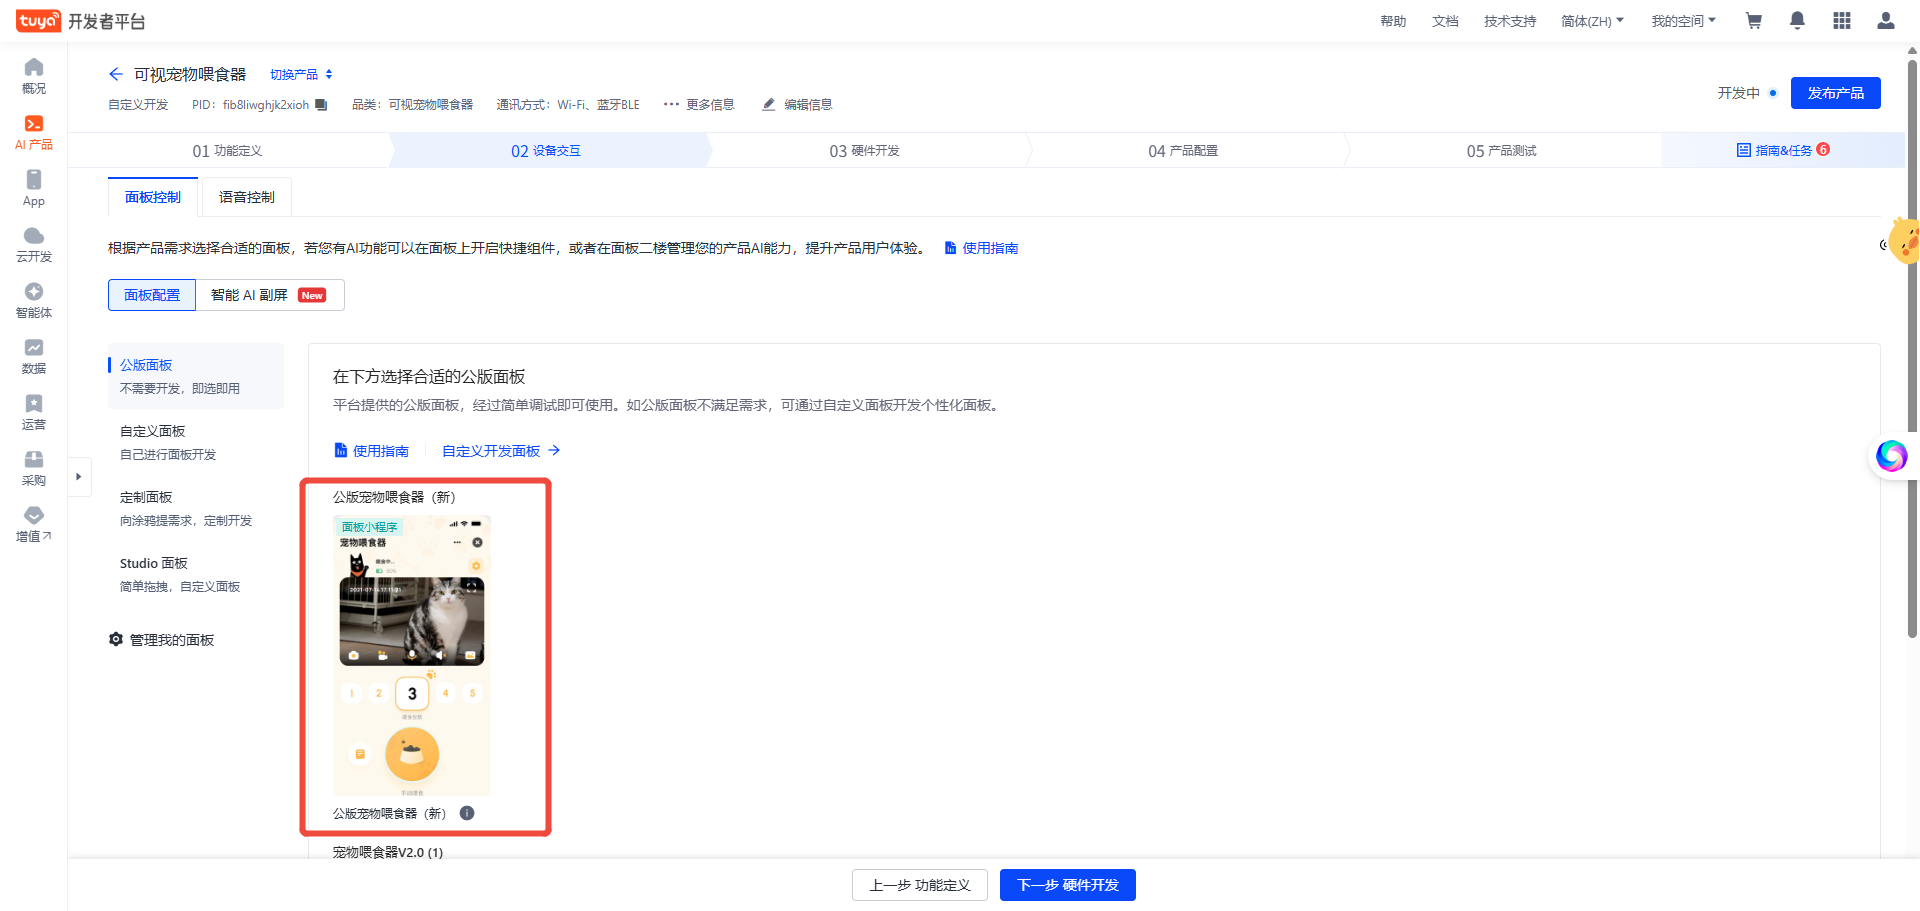Open the 切换产品 dropdown
Screen dimensions: 1920x911
[x=295, y=74]
